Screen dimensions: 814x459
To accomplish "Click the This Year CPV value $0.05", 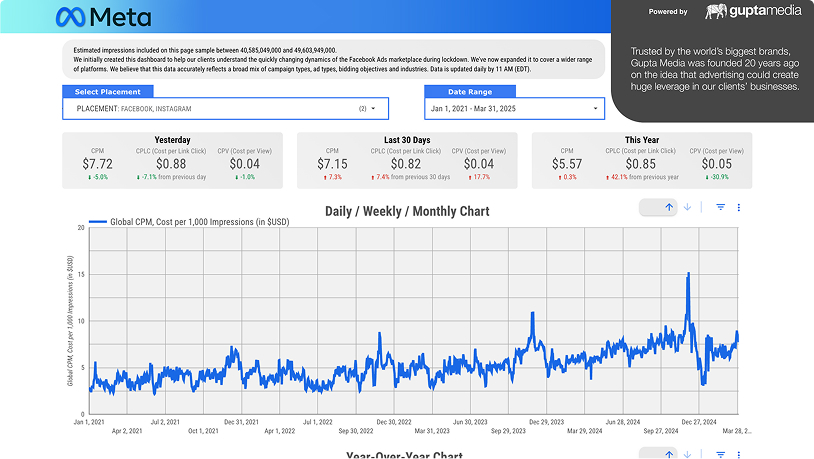I will tap(716, 164).
